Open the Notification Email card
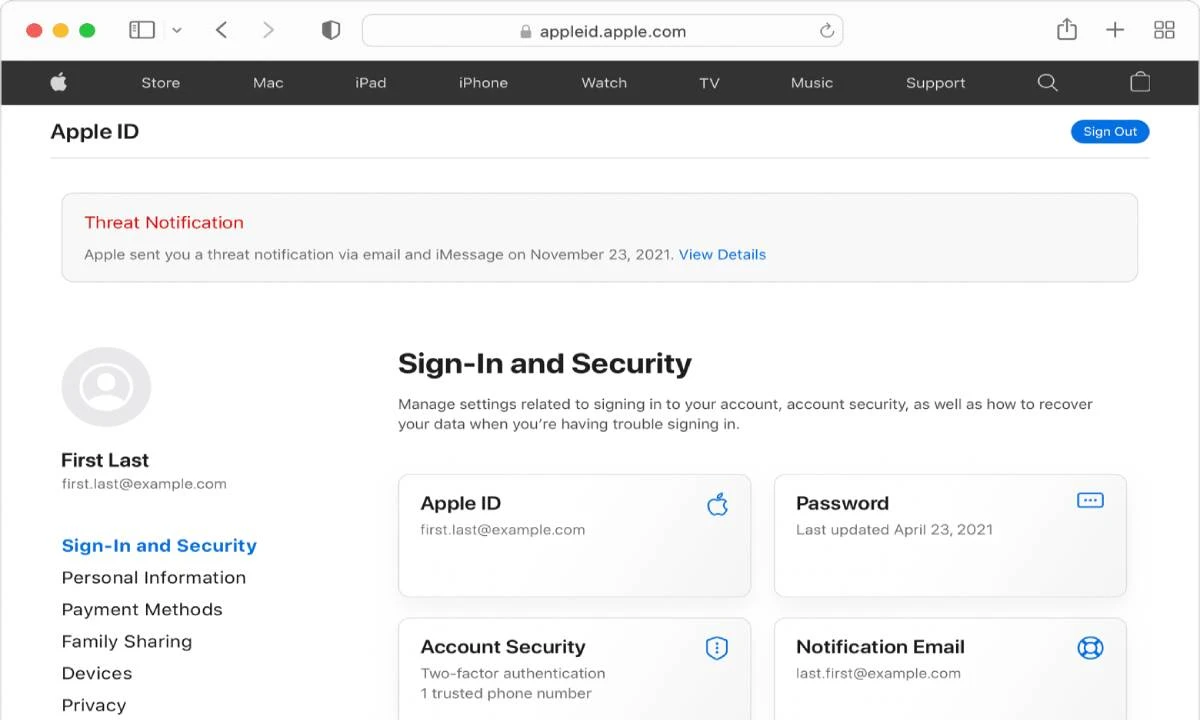The image size is (1200, 720). tap(950, 668)
